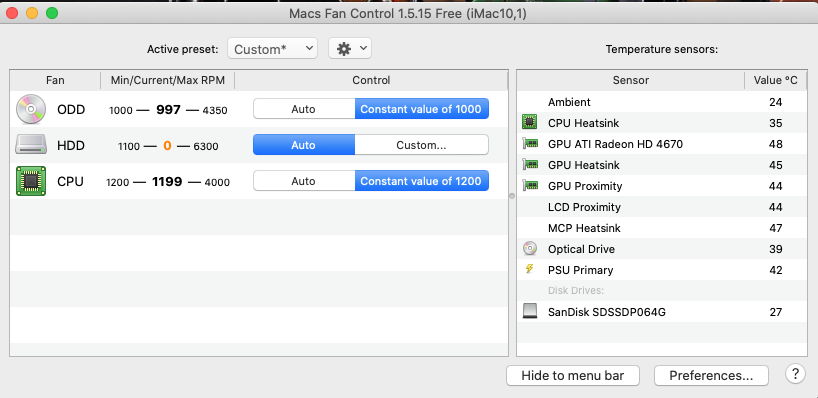This screenshot has width=818, height=398.
Task: Expand the gear settings dropdown menu
Action: tap(350, 49)
